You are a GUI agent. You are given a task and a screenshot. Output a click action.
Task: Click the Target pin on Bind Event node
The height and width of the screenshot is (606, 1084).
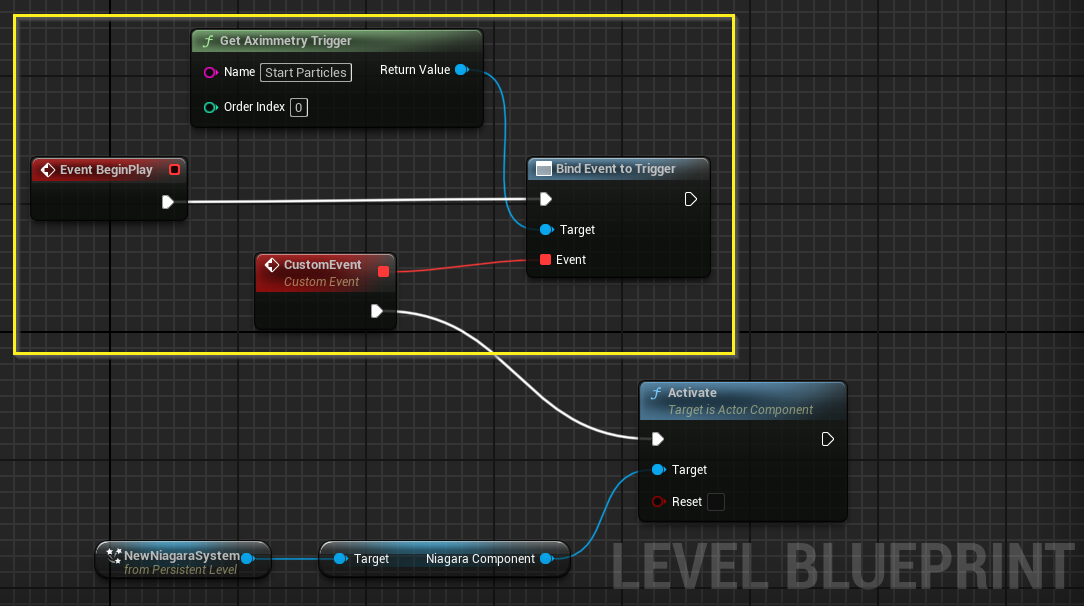(x=546, y=229)
